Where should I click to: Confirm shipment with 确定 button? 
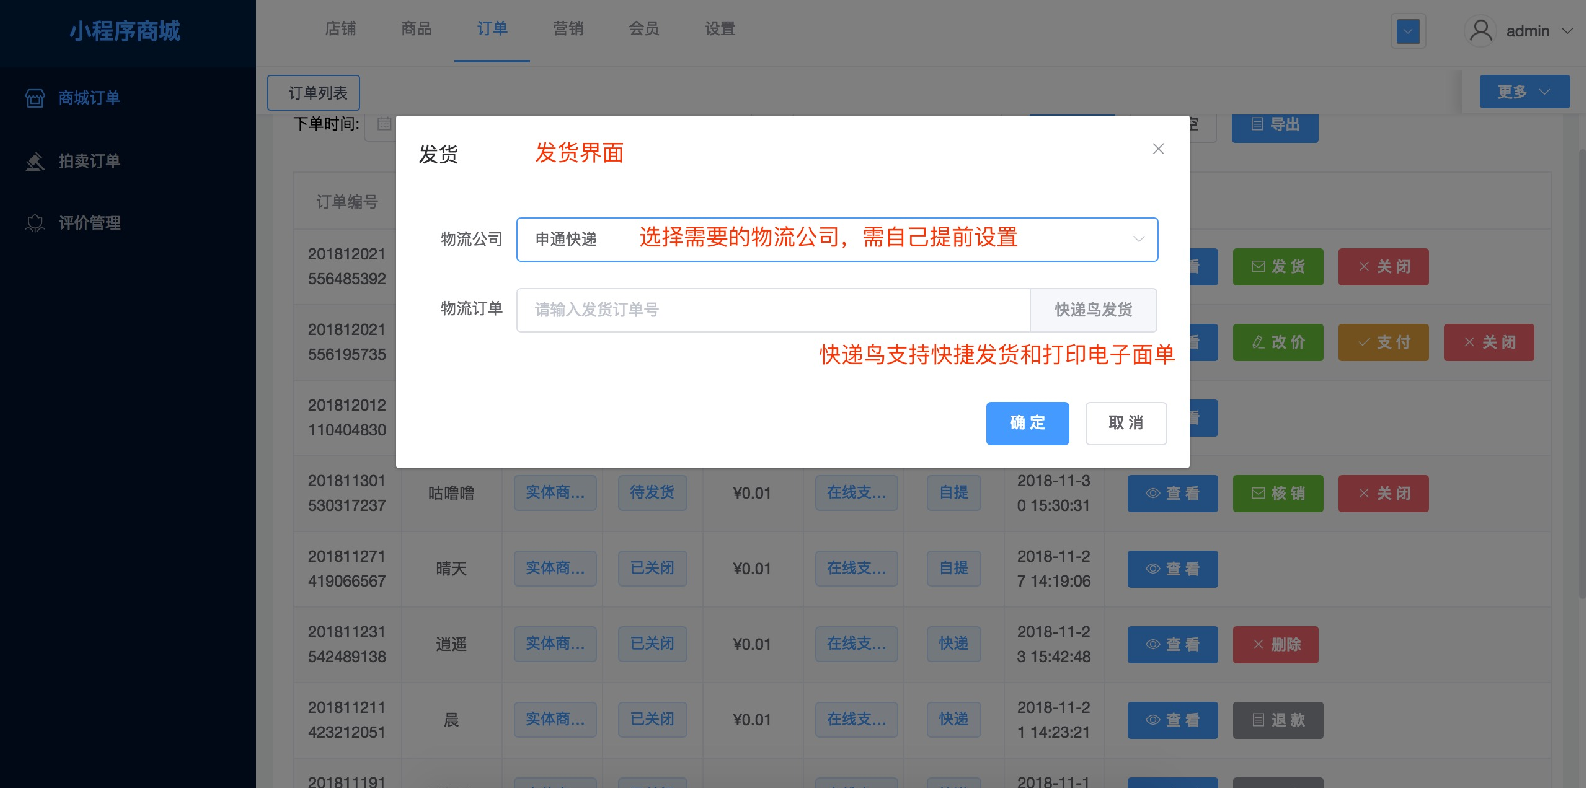tap(1027, 423)
